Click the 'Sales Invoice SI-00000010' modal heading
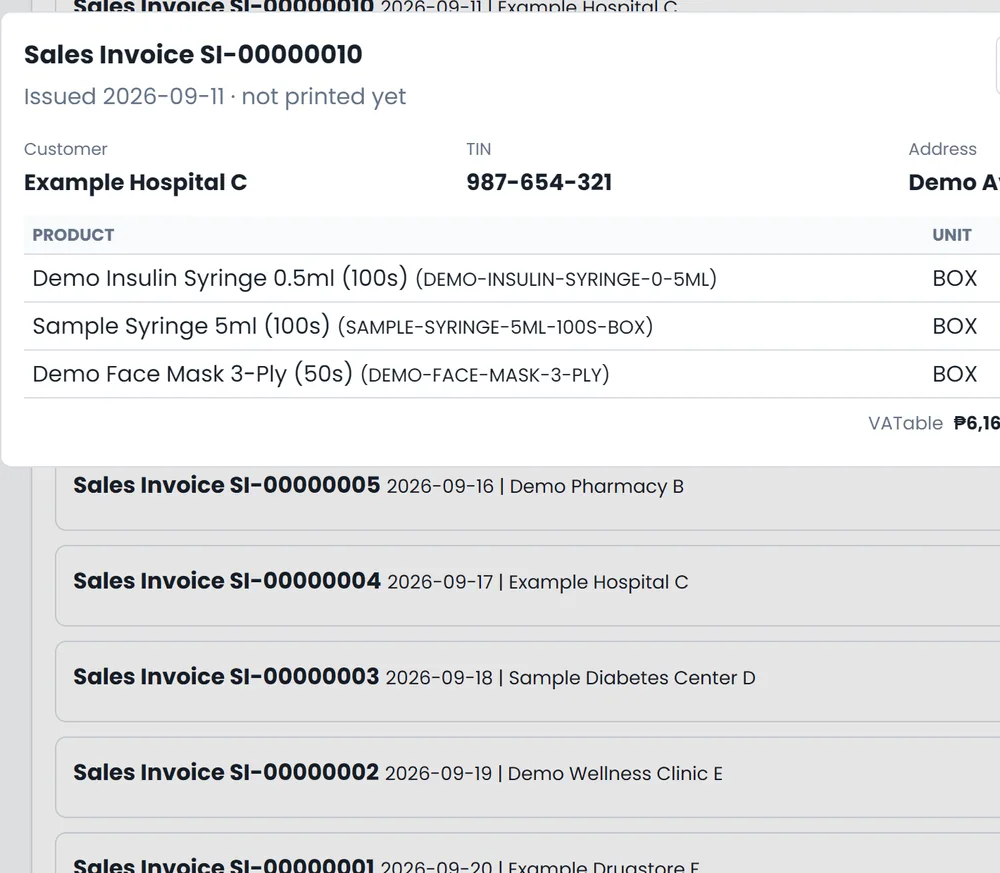 click(x=193, y=54)
